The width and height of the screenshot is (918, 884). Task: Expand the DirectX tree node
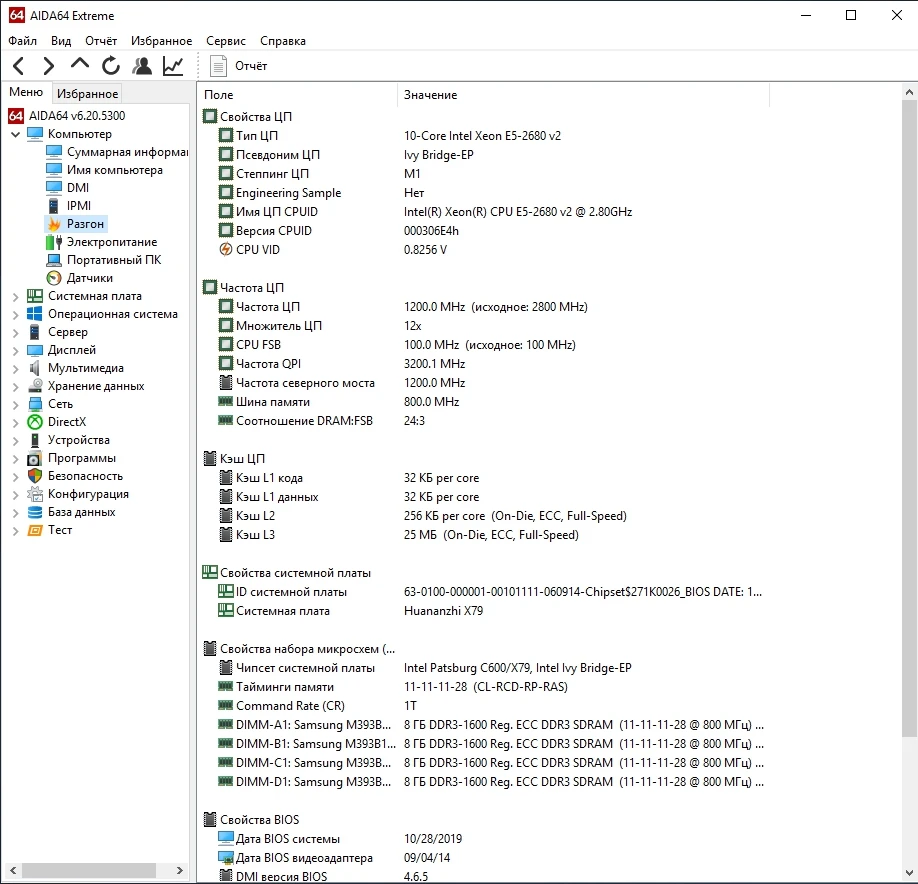(16, 423)
